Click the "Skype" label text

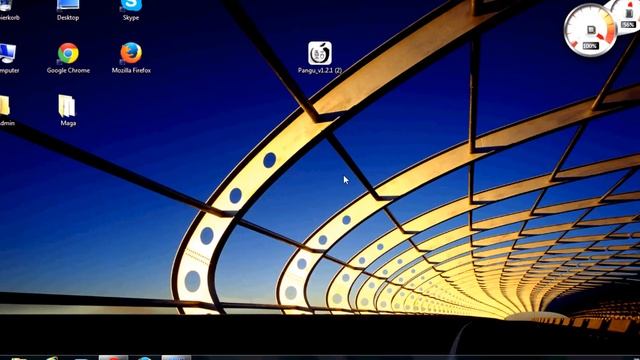click(131, 18)
